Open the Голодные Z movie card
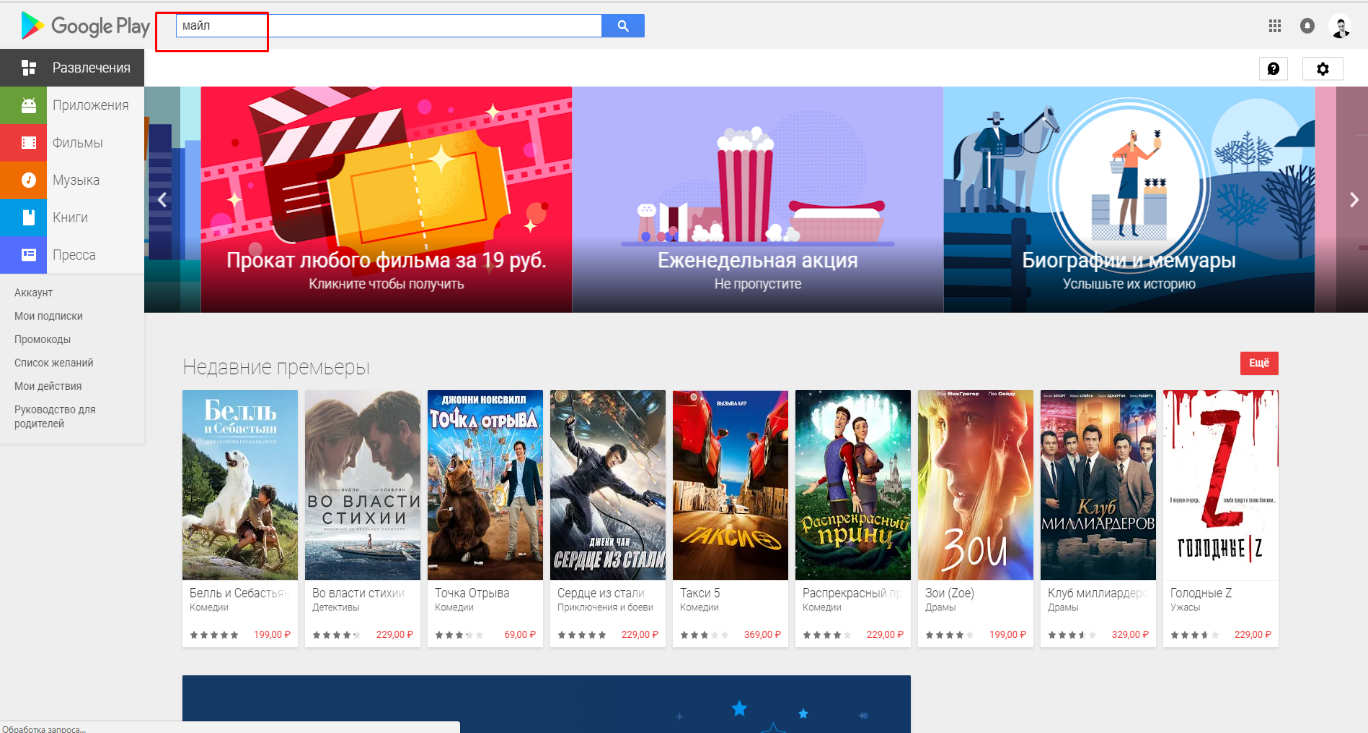This screenshot has height=733, width=1368. click(x=1220, y=485)
